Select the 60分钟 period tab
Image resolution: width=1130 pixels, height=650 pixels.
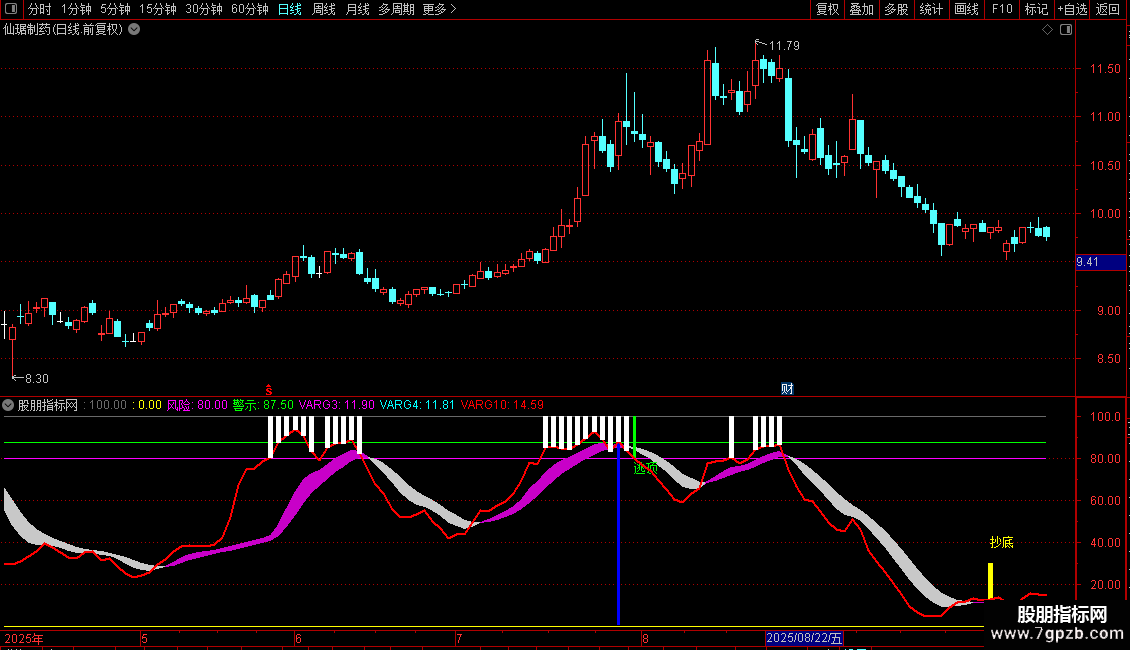(249, 10)
